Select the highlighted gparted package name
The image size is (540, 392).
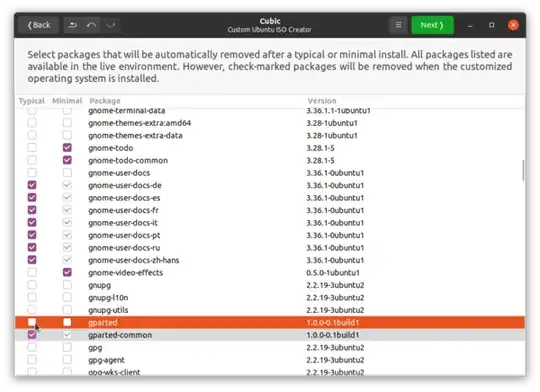[x=103, y=323]
